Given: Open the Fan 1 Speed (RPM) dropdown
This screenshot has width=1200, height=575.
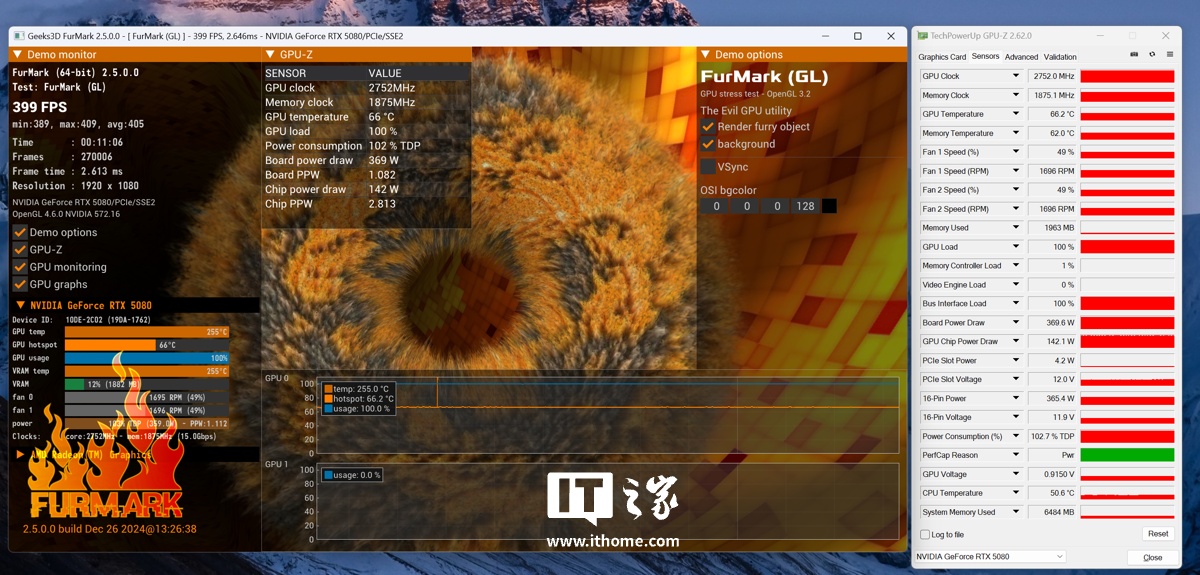Looking at the screenshot, I should (1016, 171).
